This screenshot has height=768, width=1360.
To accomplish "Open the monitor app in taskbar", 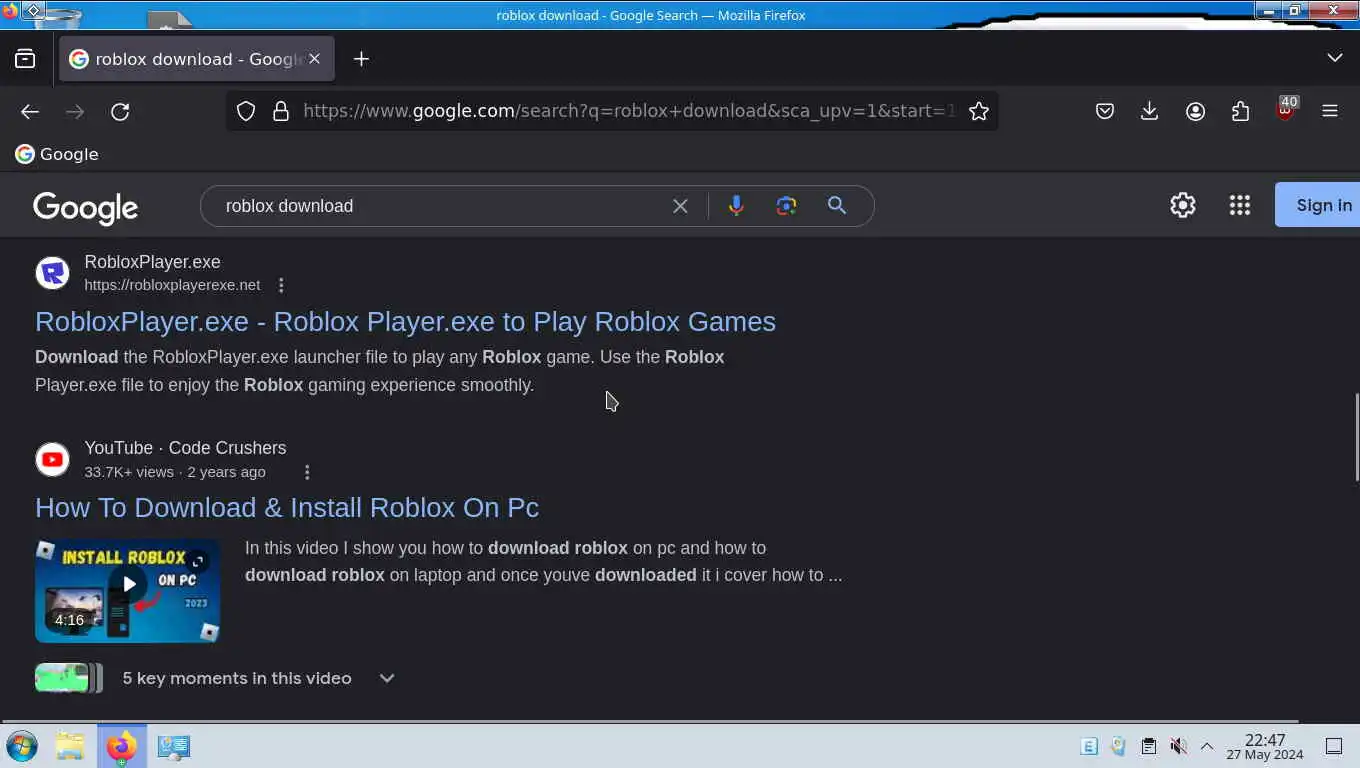I will pyautogui.click(x=174, y=746).
